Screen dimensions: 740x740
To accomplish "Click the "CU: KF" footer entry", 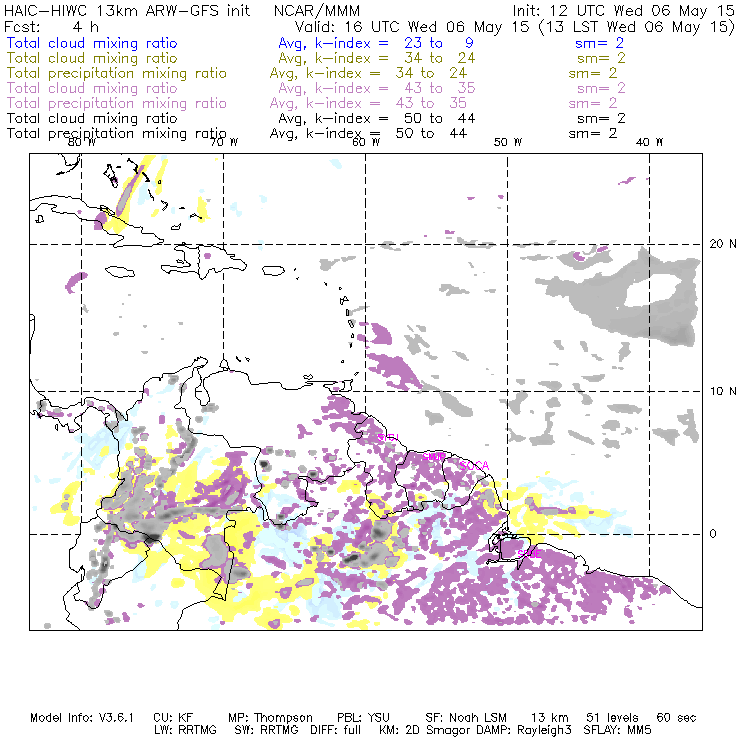I will [x=173, y=718].
